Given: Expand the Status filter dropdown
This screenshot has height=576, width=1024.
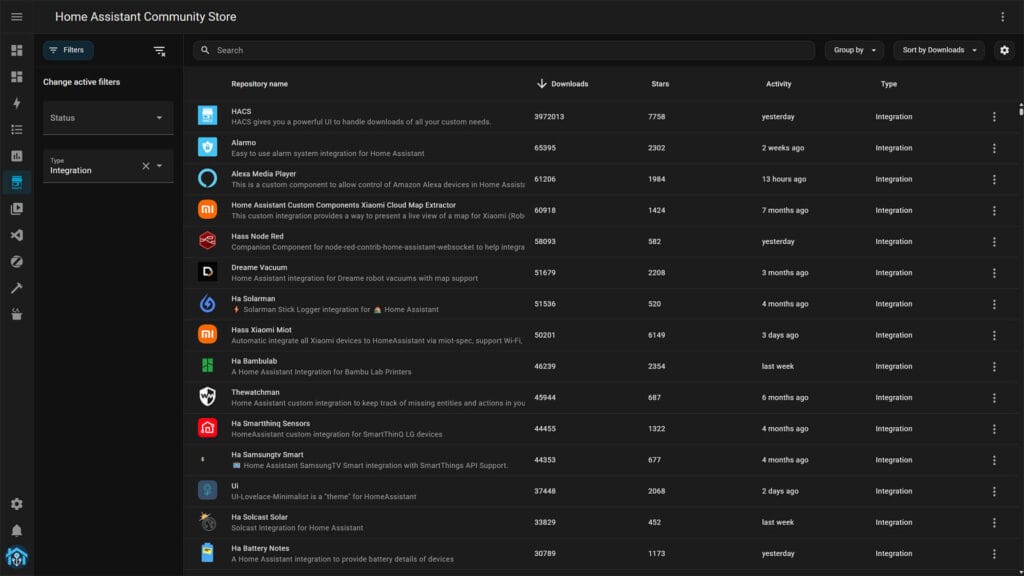Looking at the screenshot, I should [108, 118].
